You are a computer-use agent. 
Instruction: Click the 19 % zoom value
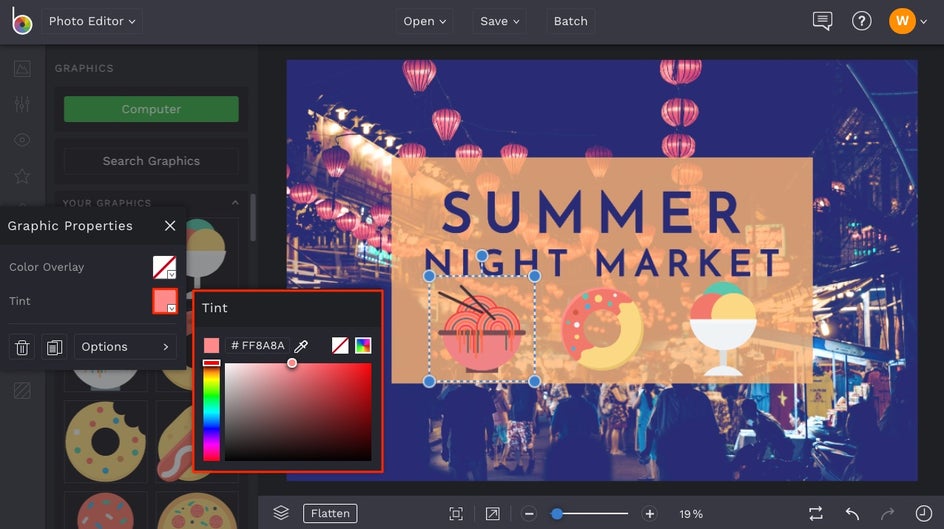(691, 514)
